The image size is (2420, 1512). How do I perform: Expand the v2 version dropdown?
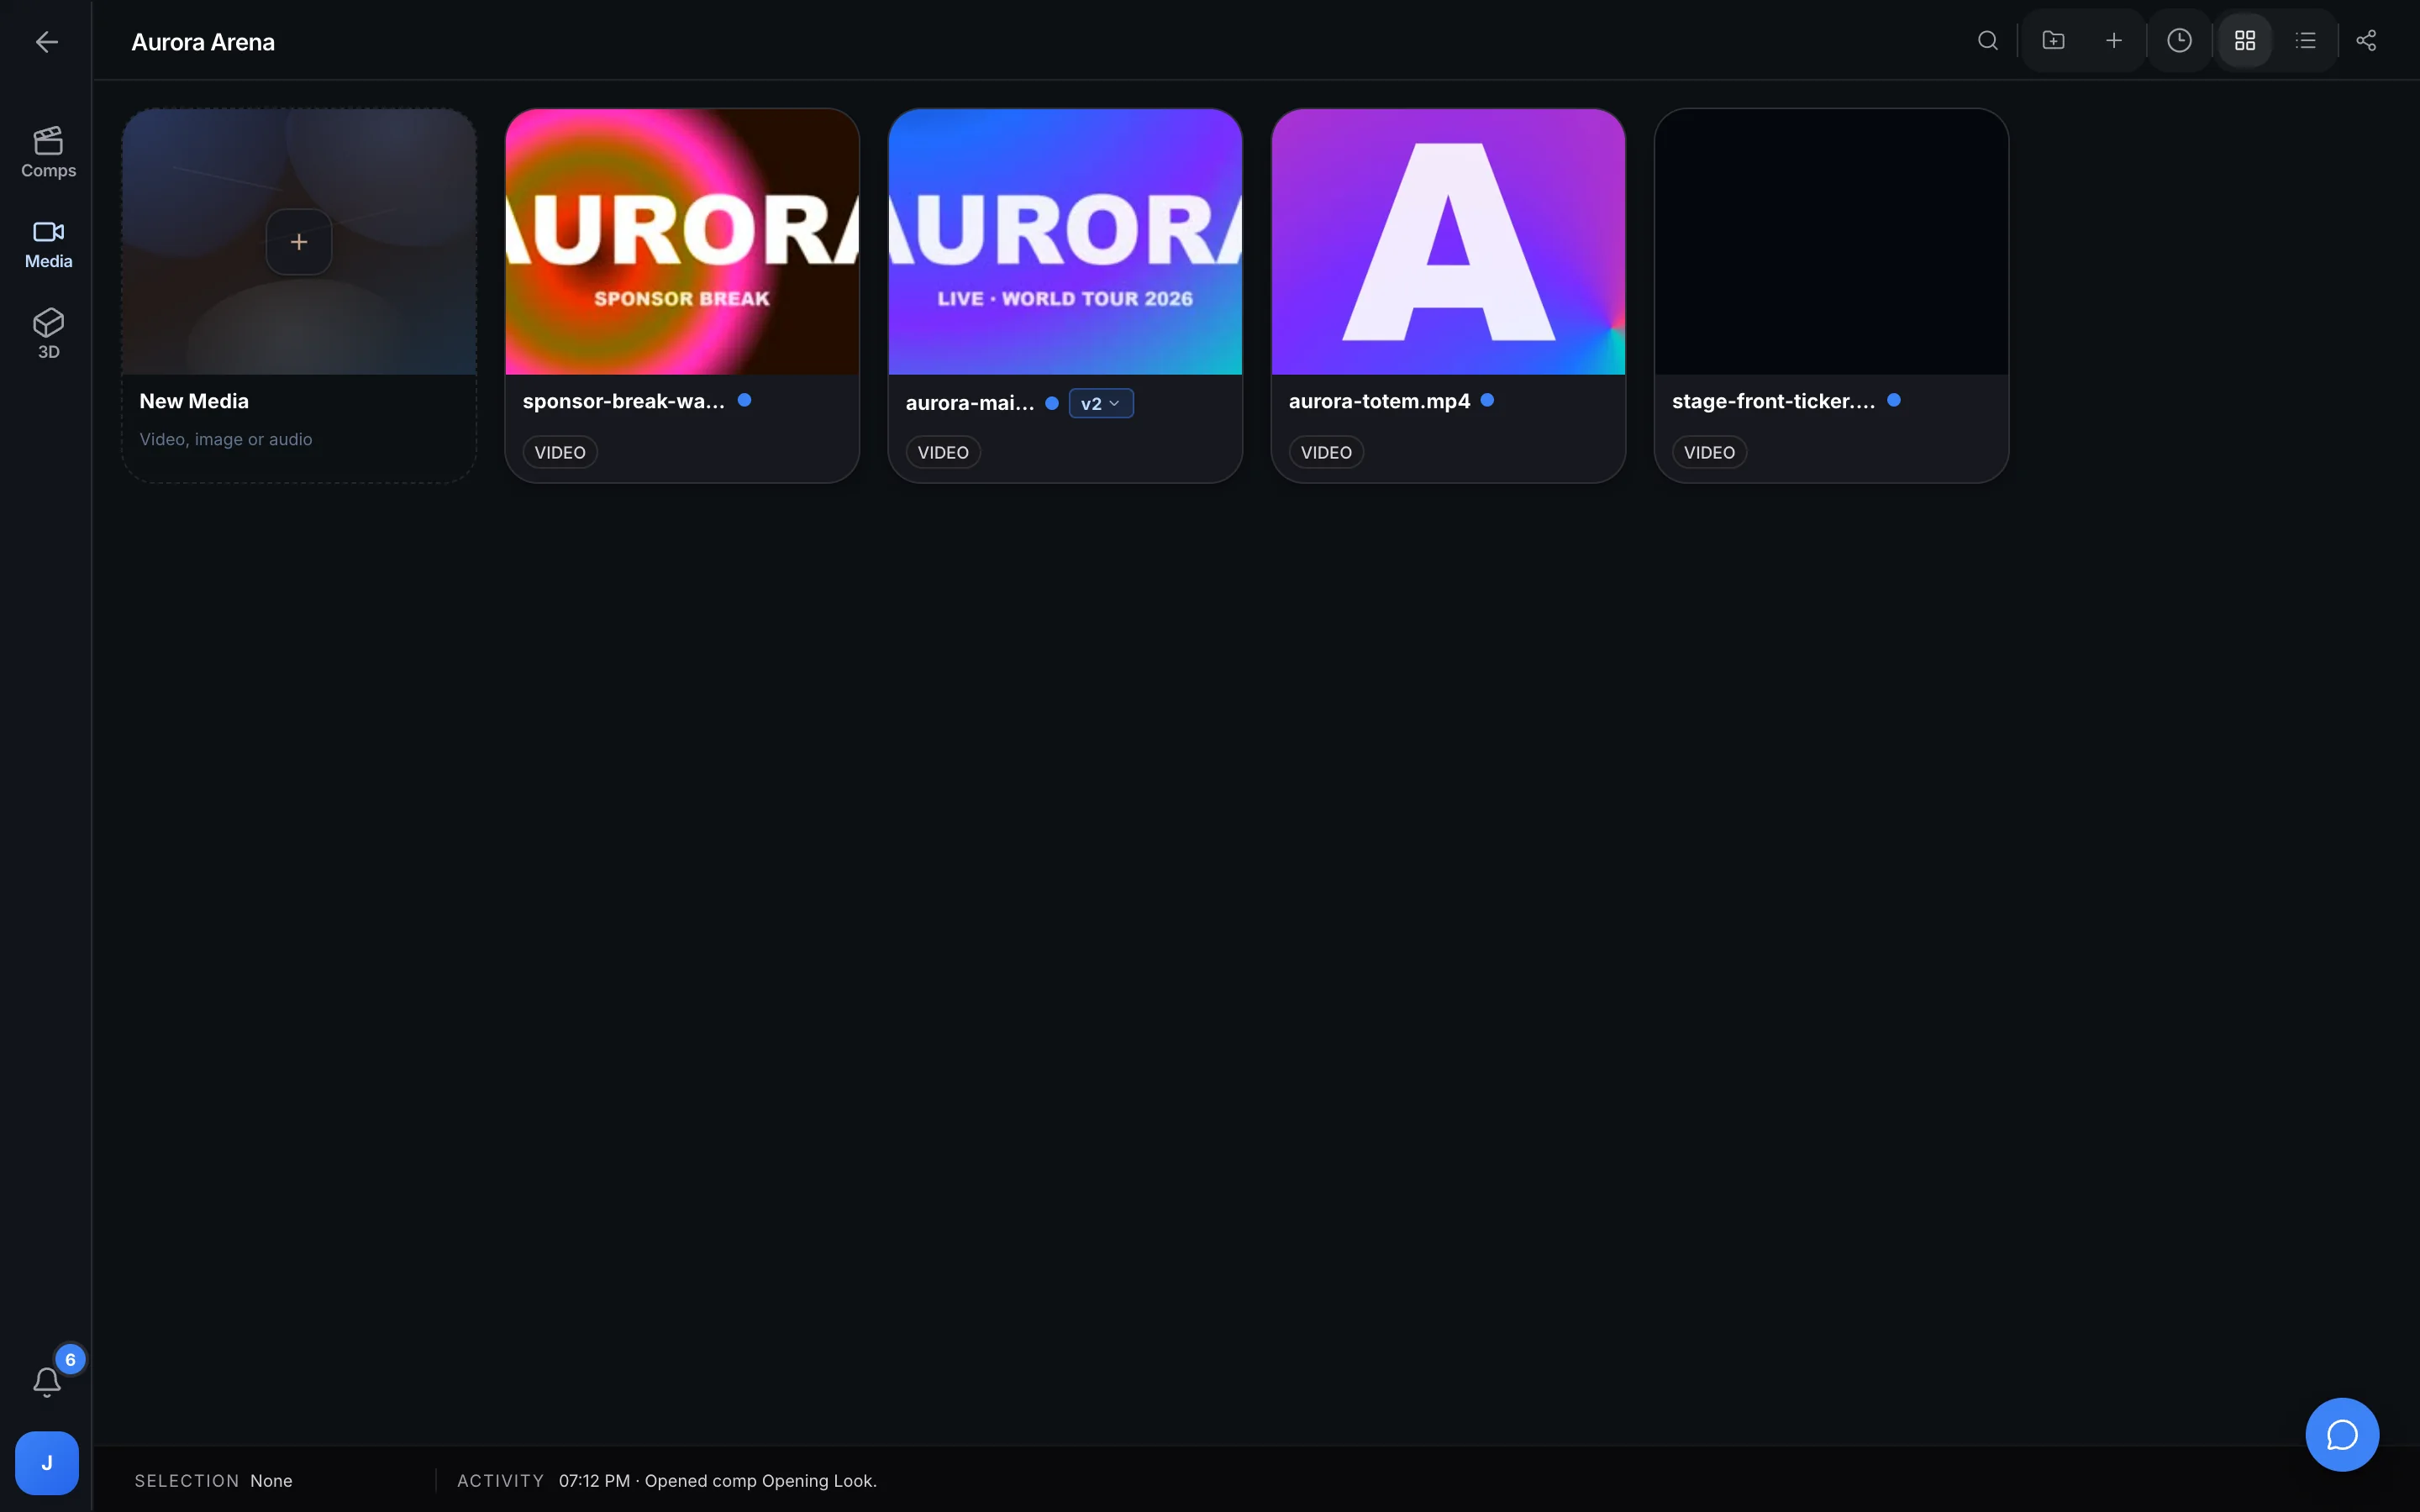click(x=1101, y=404)
